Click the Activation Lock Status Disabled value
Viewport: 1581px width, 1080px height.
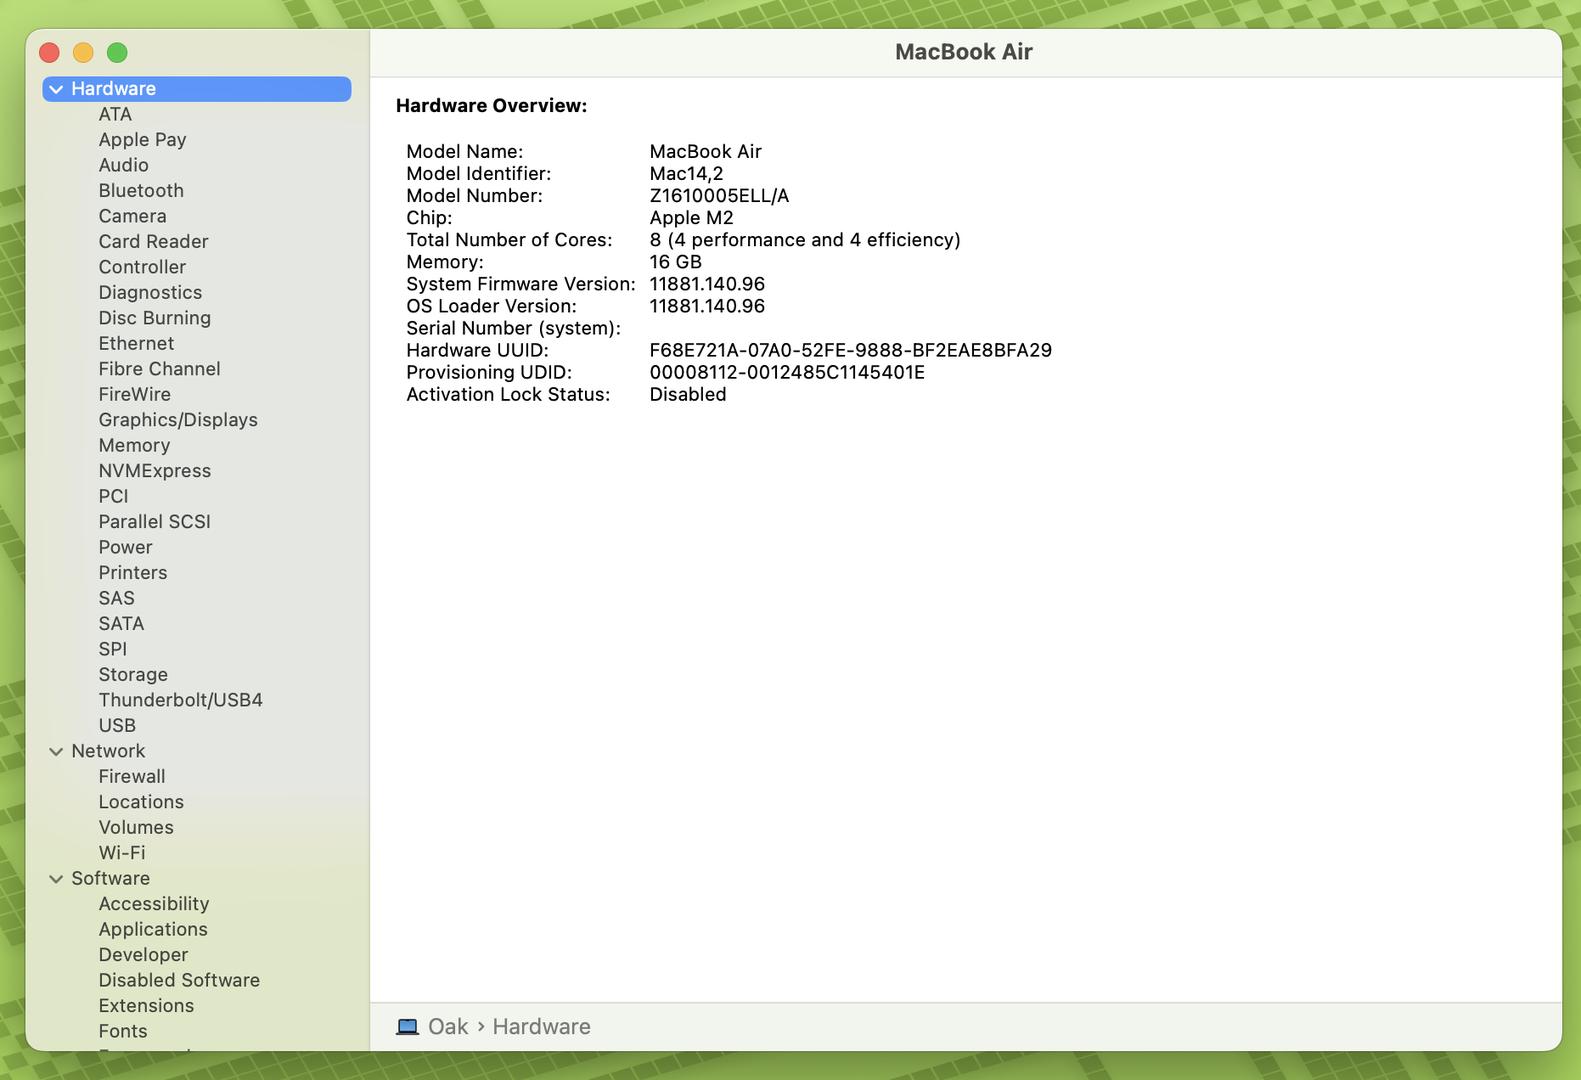(x=687, y=395)
